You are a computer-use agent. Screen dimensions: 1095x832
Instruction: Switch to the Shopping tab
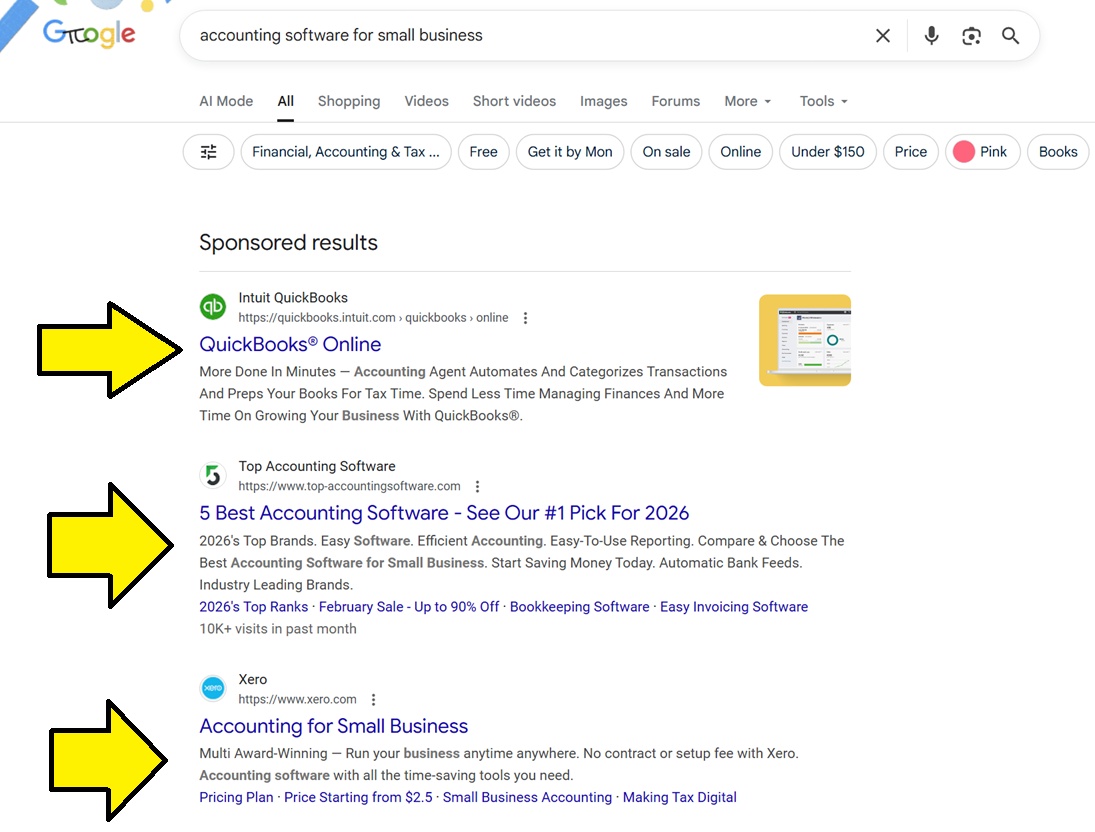point(349,101)
